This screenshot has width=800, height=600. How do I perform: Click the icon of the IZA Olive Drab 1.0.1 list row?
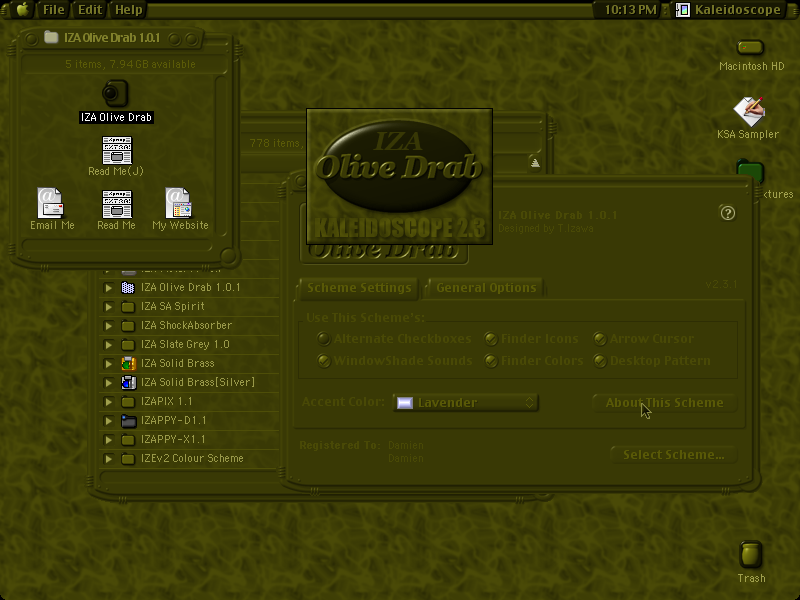pyautogui.click(x=128, y=287)
